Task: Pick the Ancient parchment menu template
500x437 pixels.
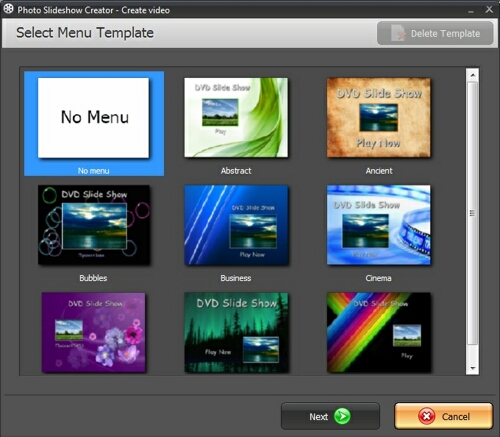Action: [x=379, y=117]
